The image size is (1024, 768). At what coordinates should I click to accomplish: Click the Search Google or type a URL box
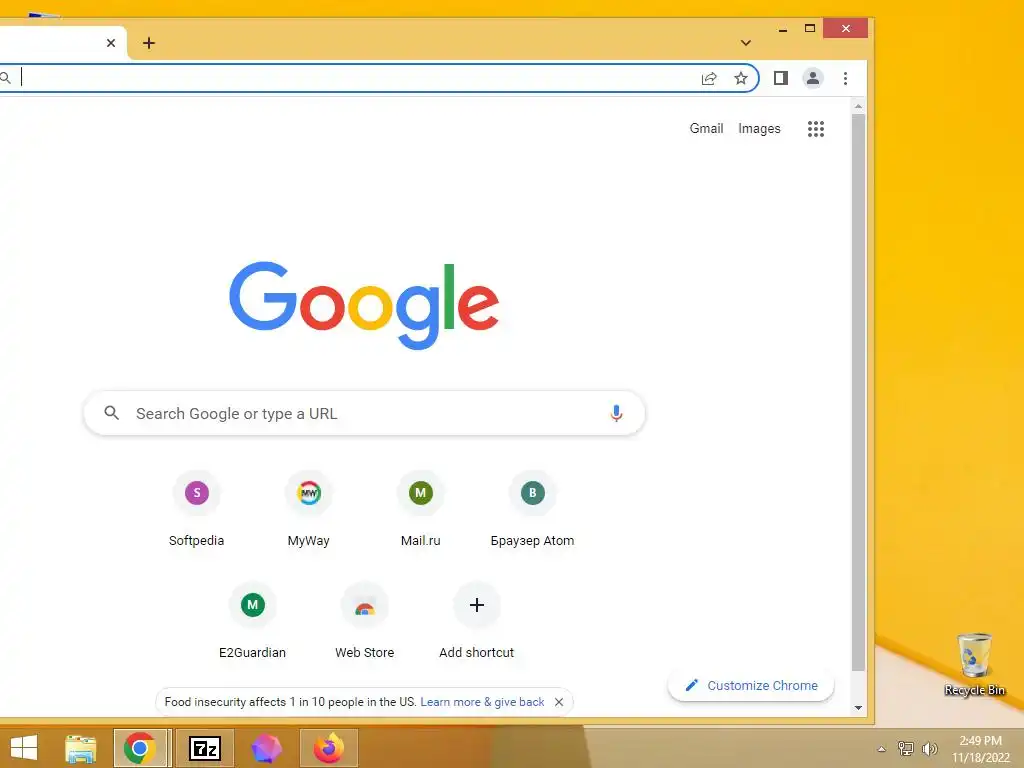coord(364,413)
